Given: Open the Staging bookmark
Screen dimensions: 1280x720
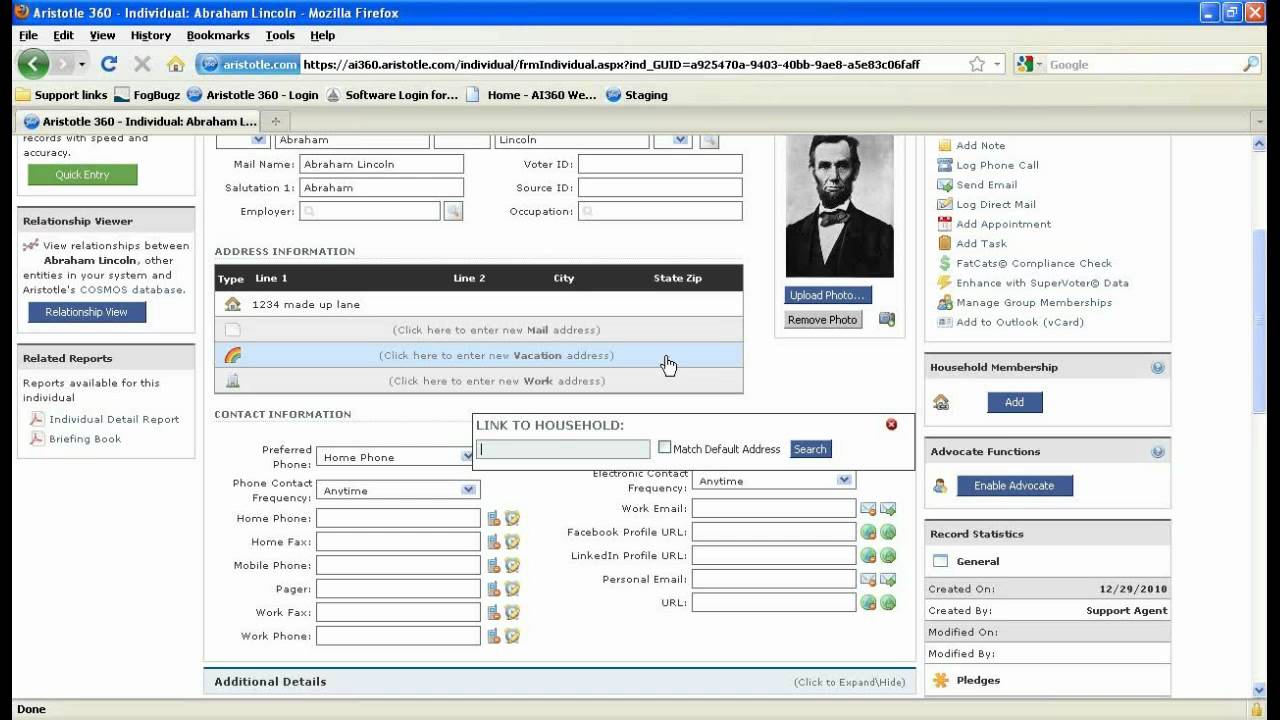Looking at the screenshot, I should pos(636,95).
